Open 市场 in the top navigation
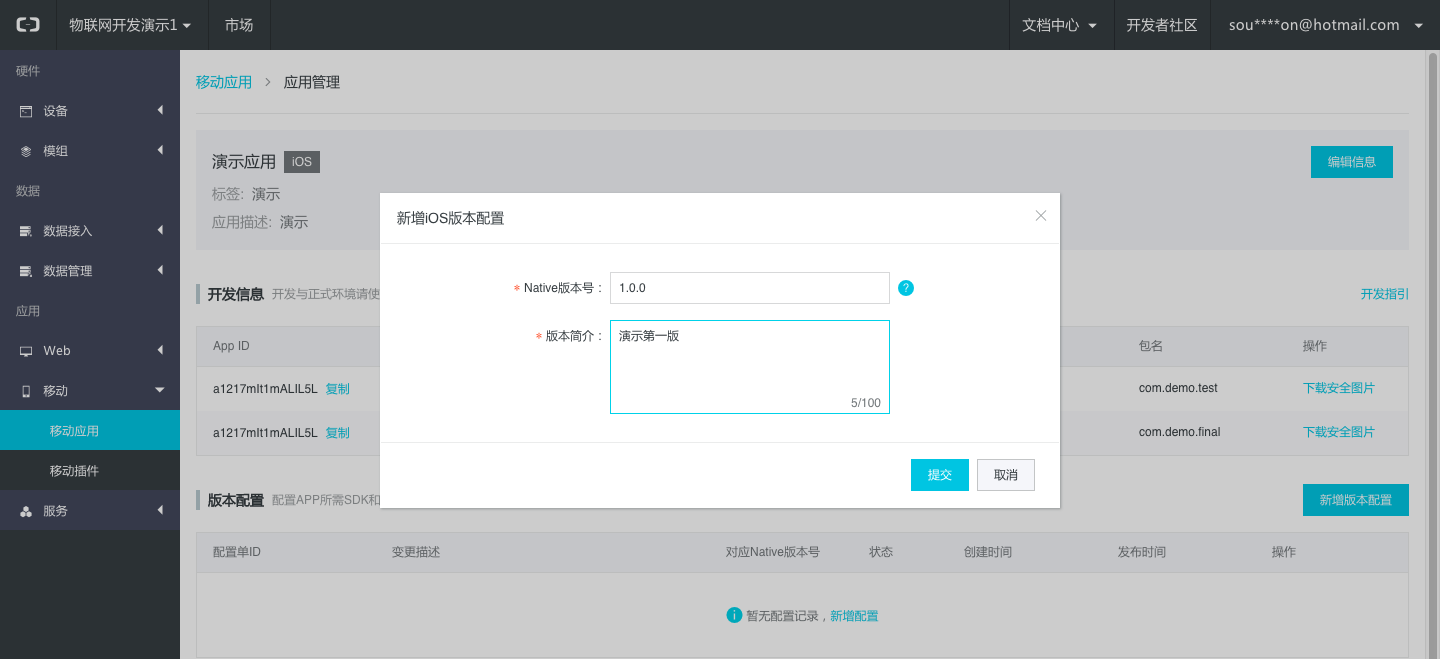 (239, 25)
